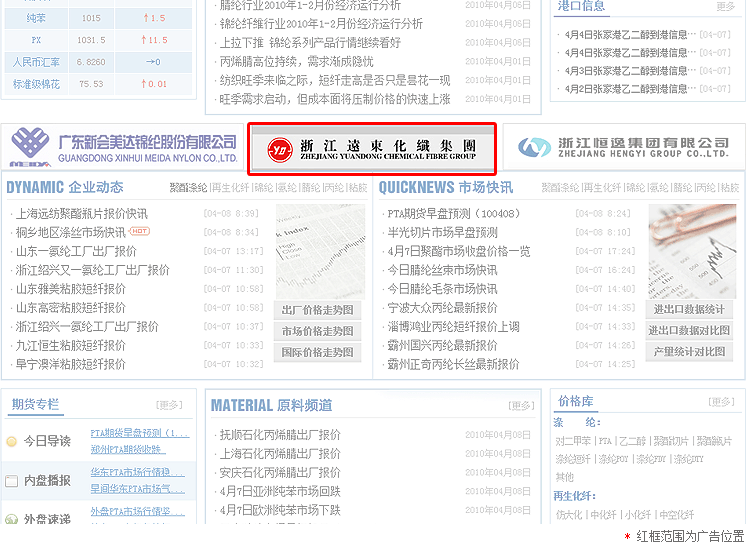
Task: Open 郑州PTA期货收盘 link under 今日导读
Action: click(x=128, y=449)
